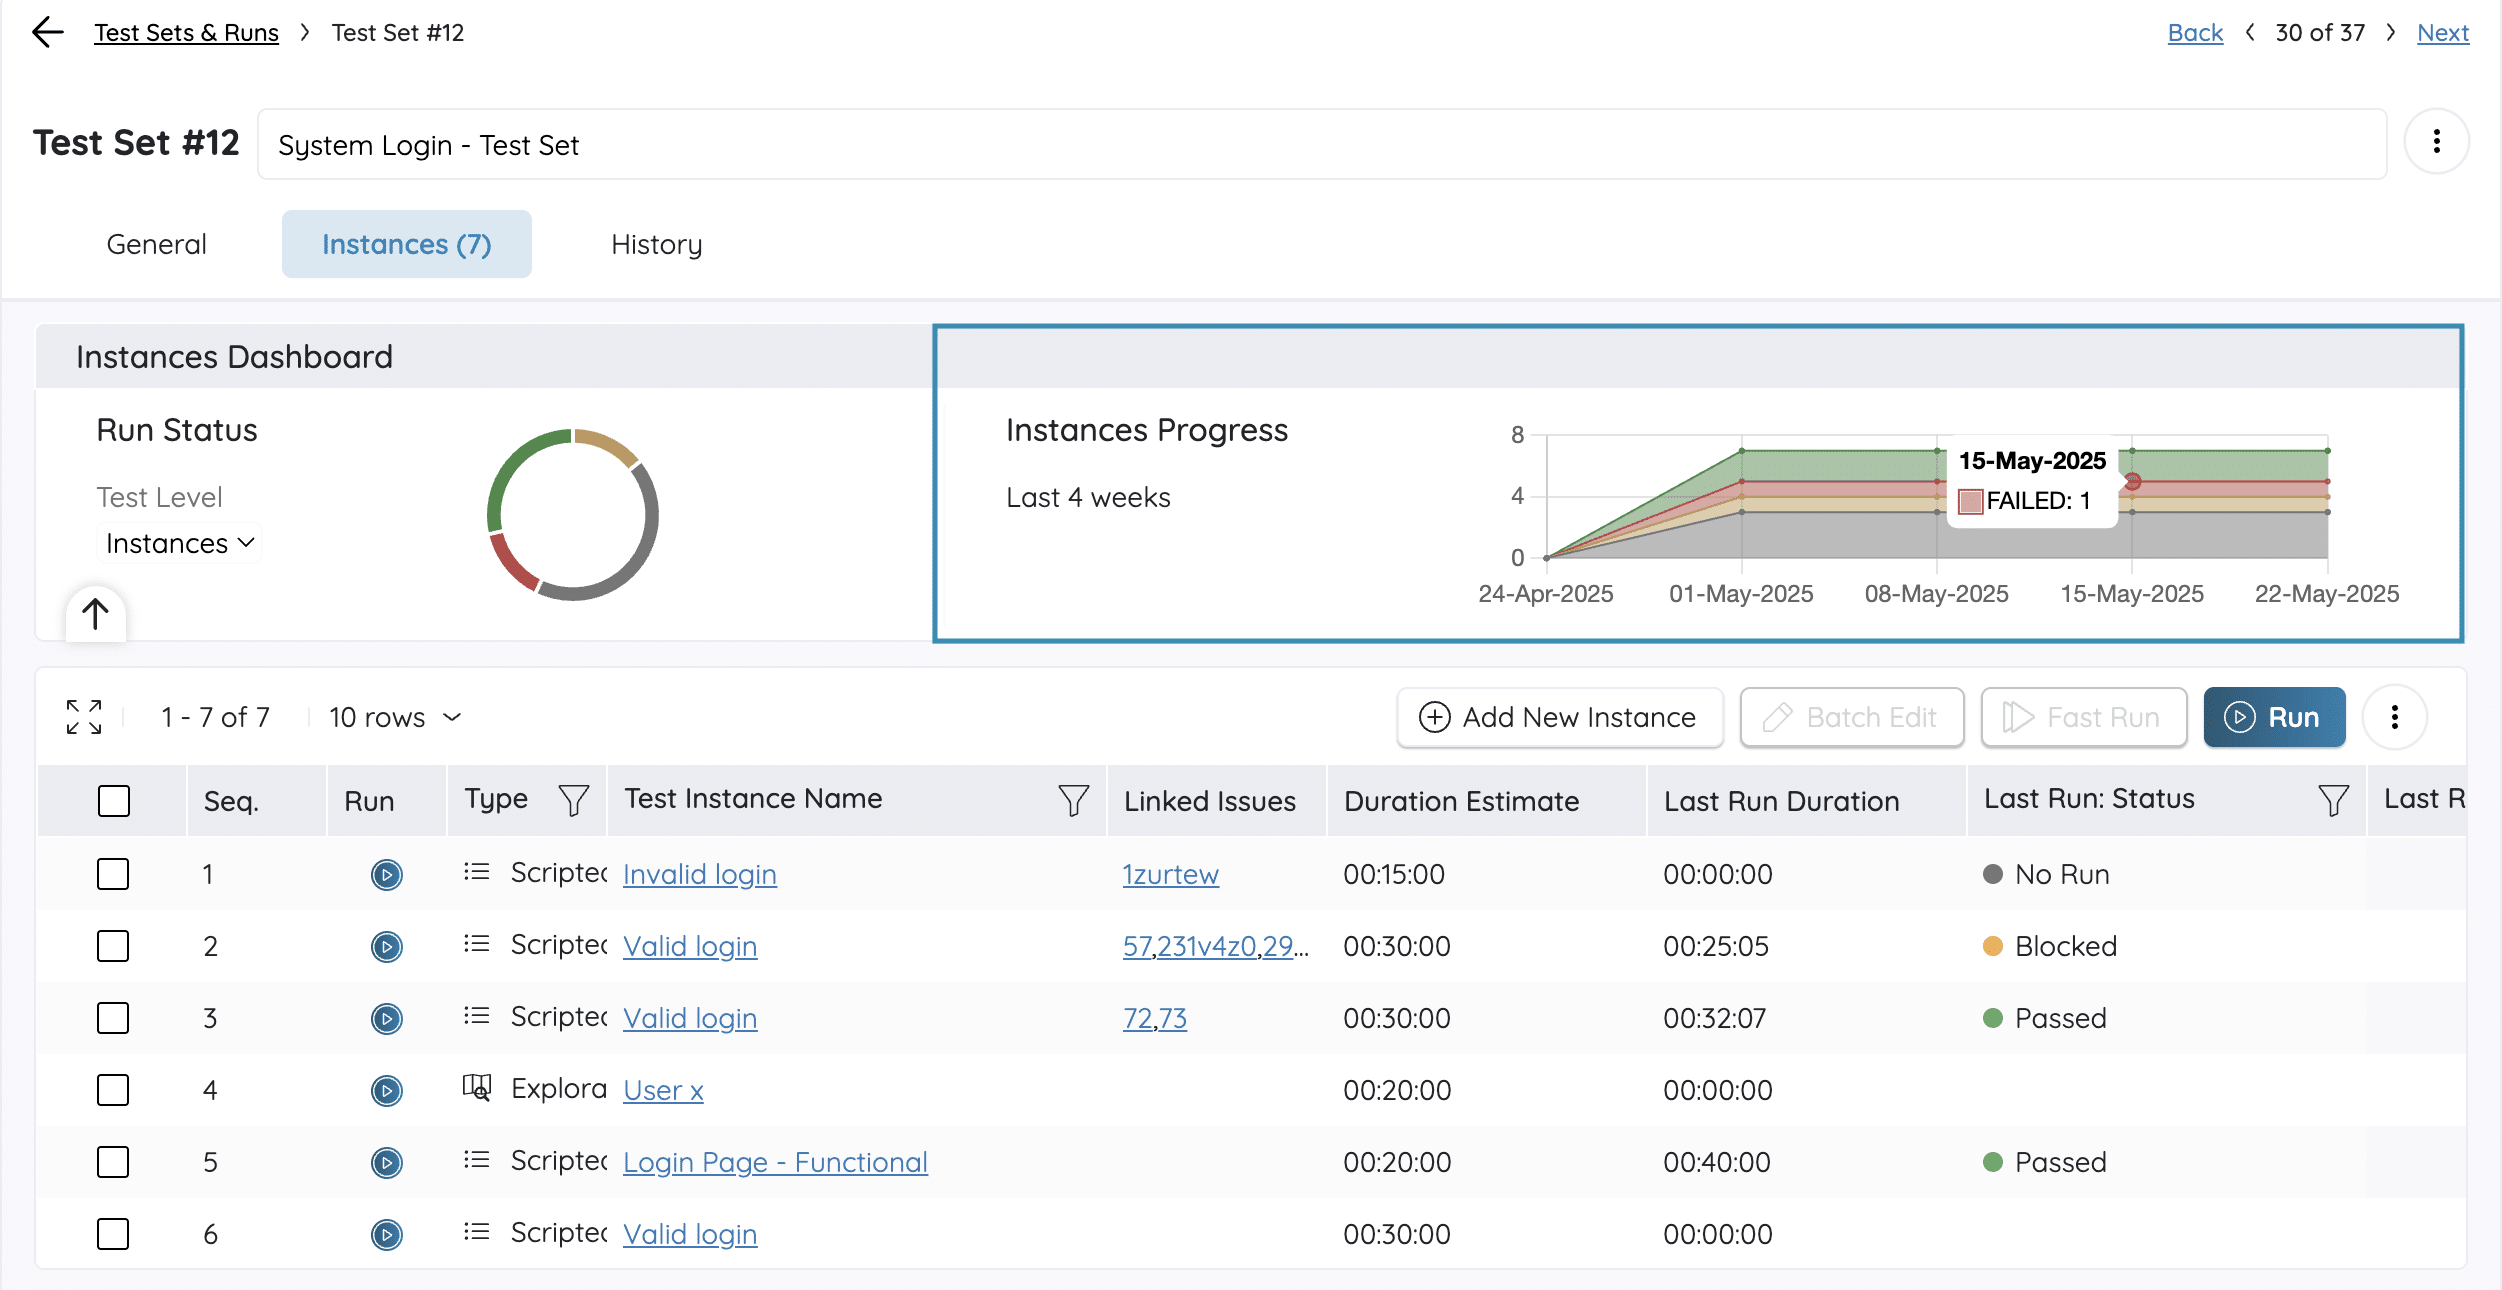Click Add New Instance button
This screenshot has height=1290, width=2502.
[1559, 717]
